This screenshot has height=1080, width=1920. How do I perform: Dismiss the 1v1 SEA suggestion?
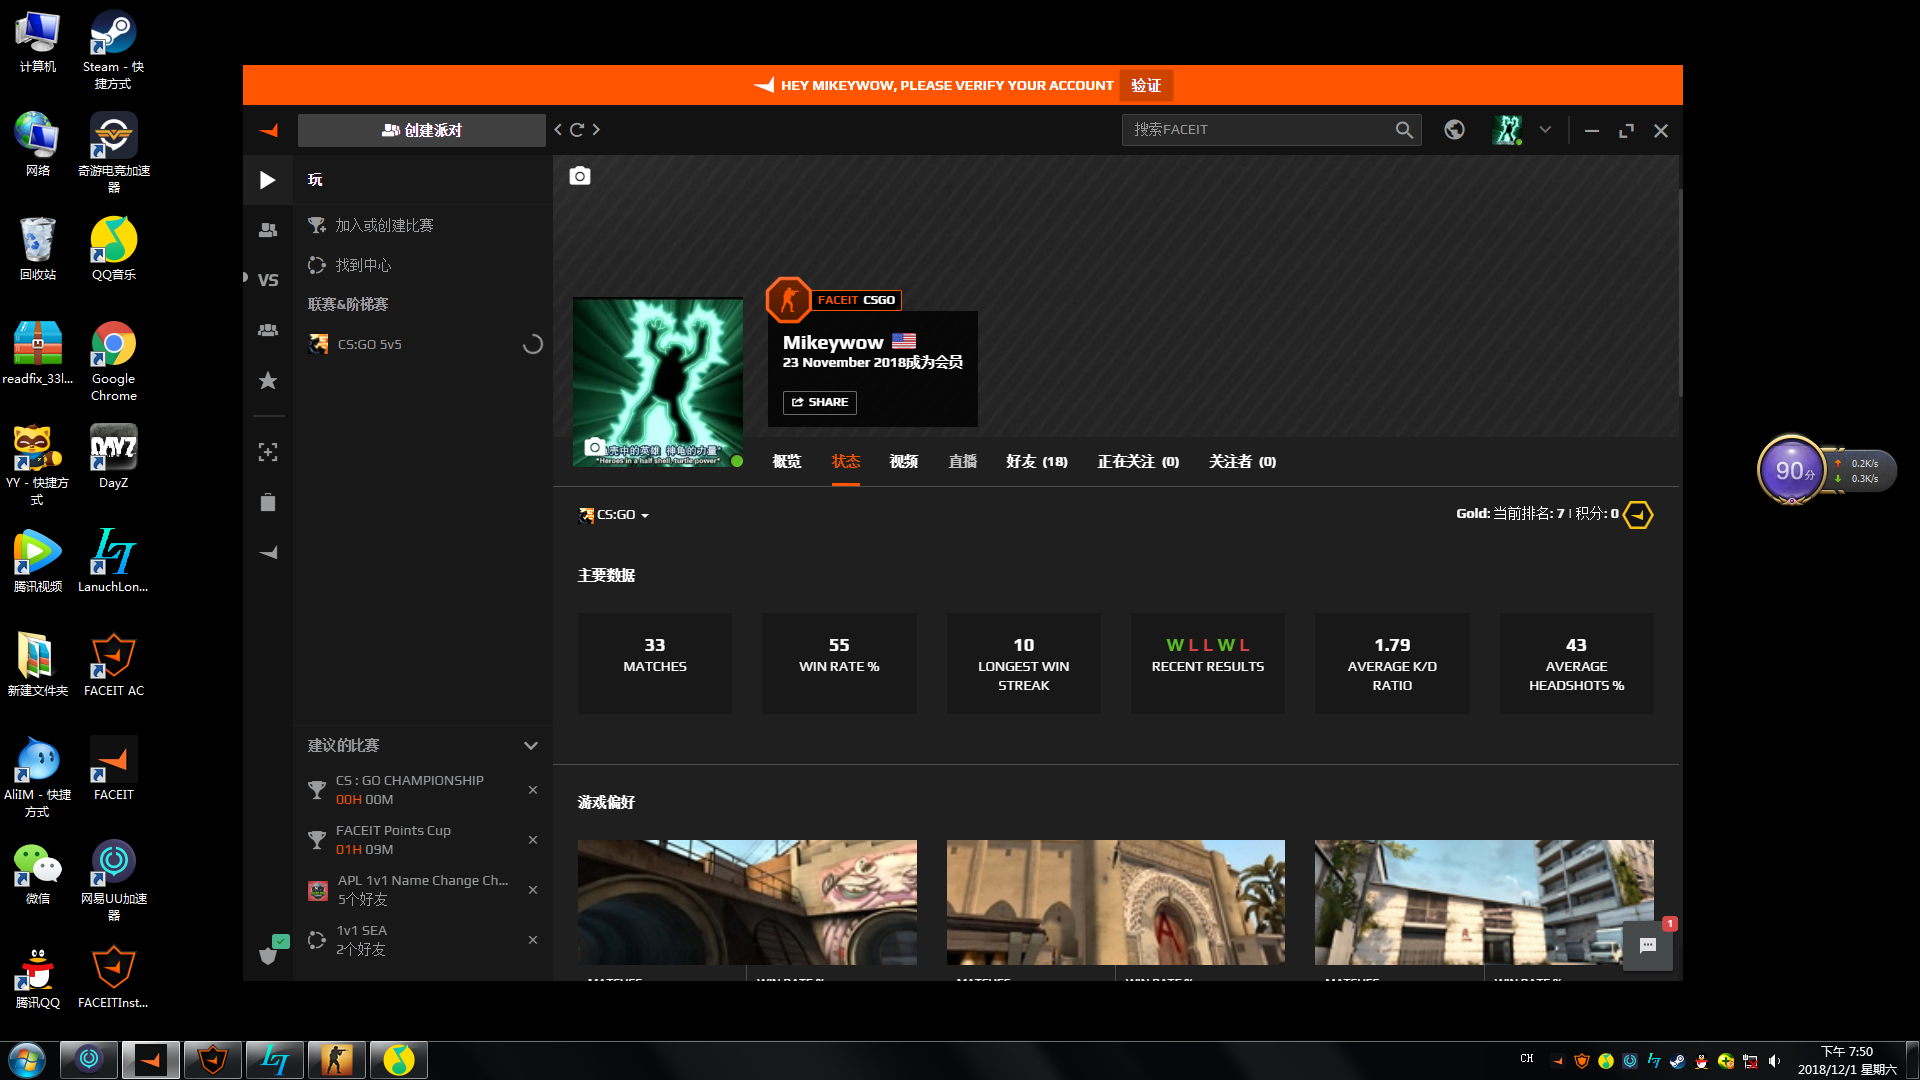click(x=533, y=940)
